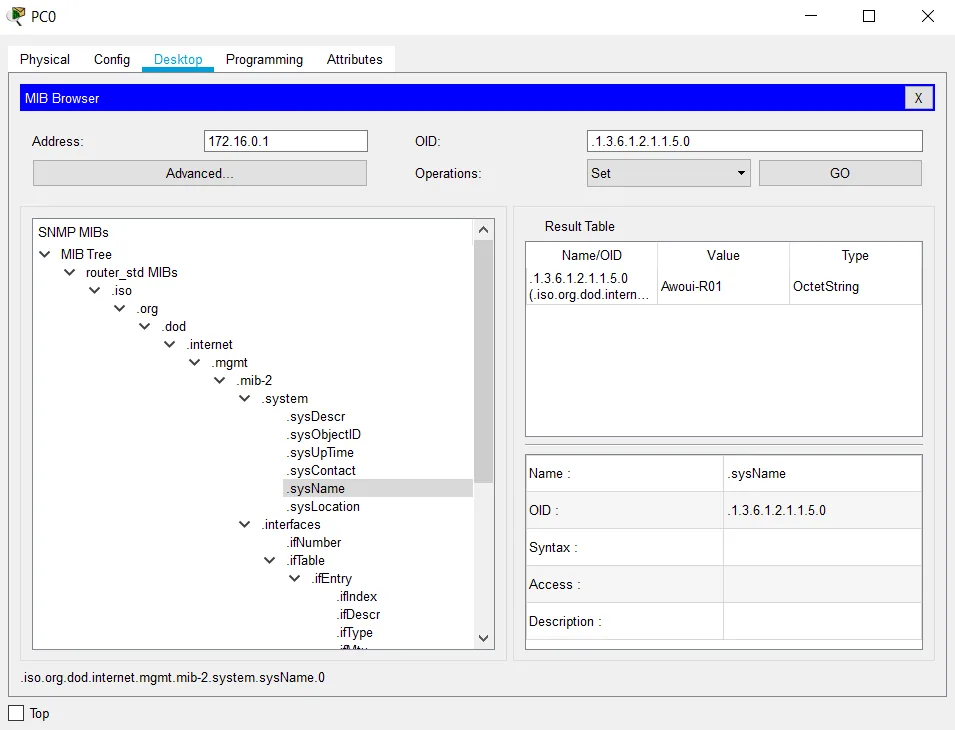Click the OID value in details table
Viewport: 955px width, 730px height.
click(x=822, y=510)
